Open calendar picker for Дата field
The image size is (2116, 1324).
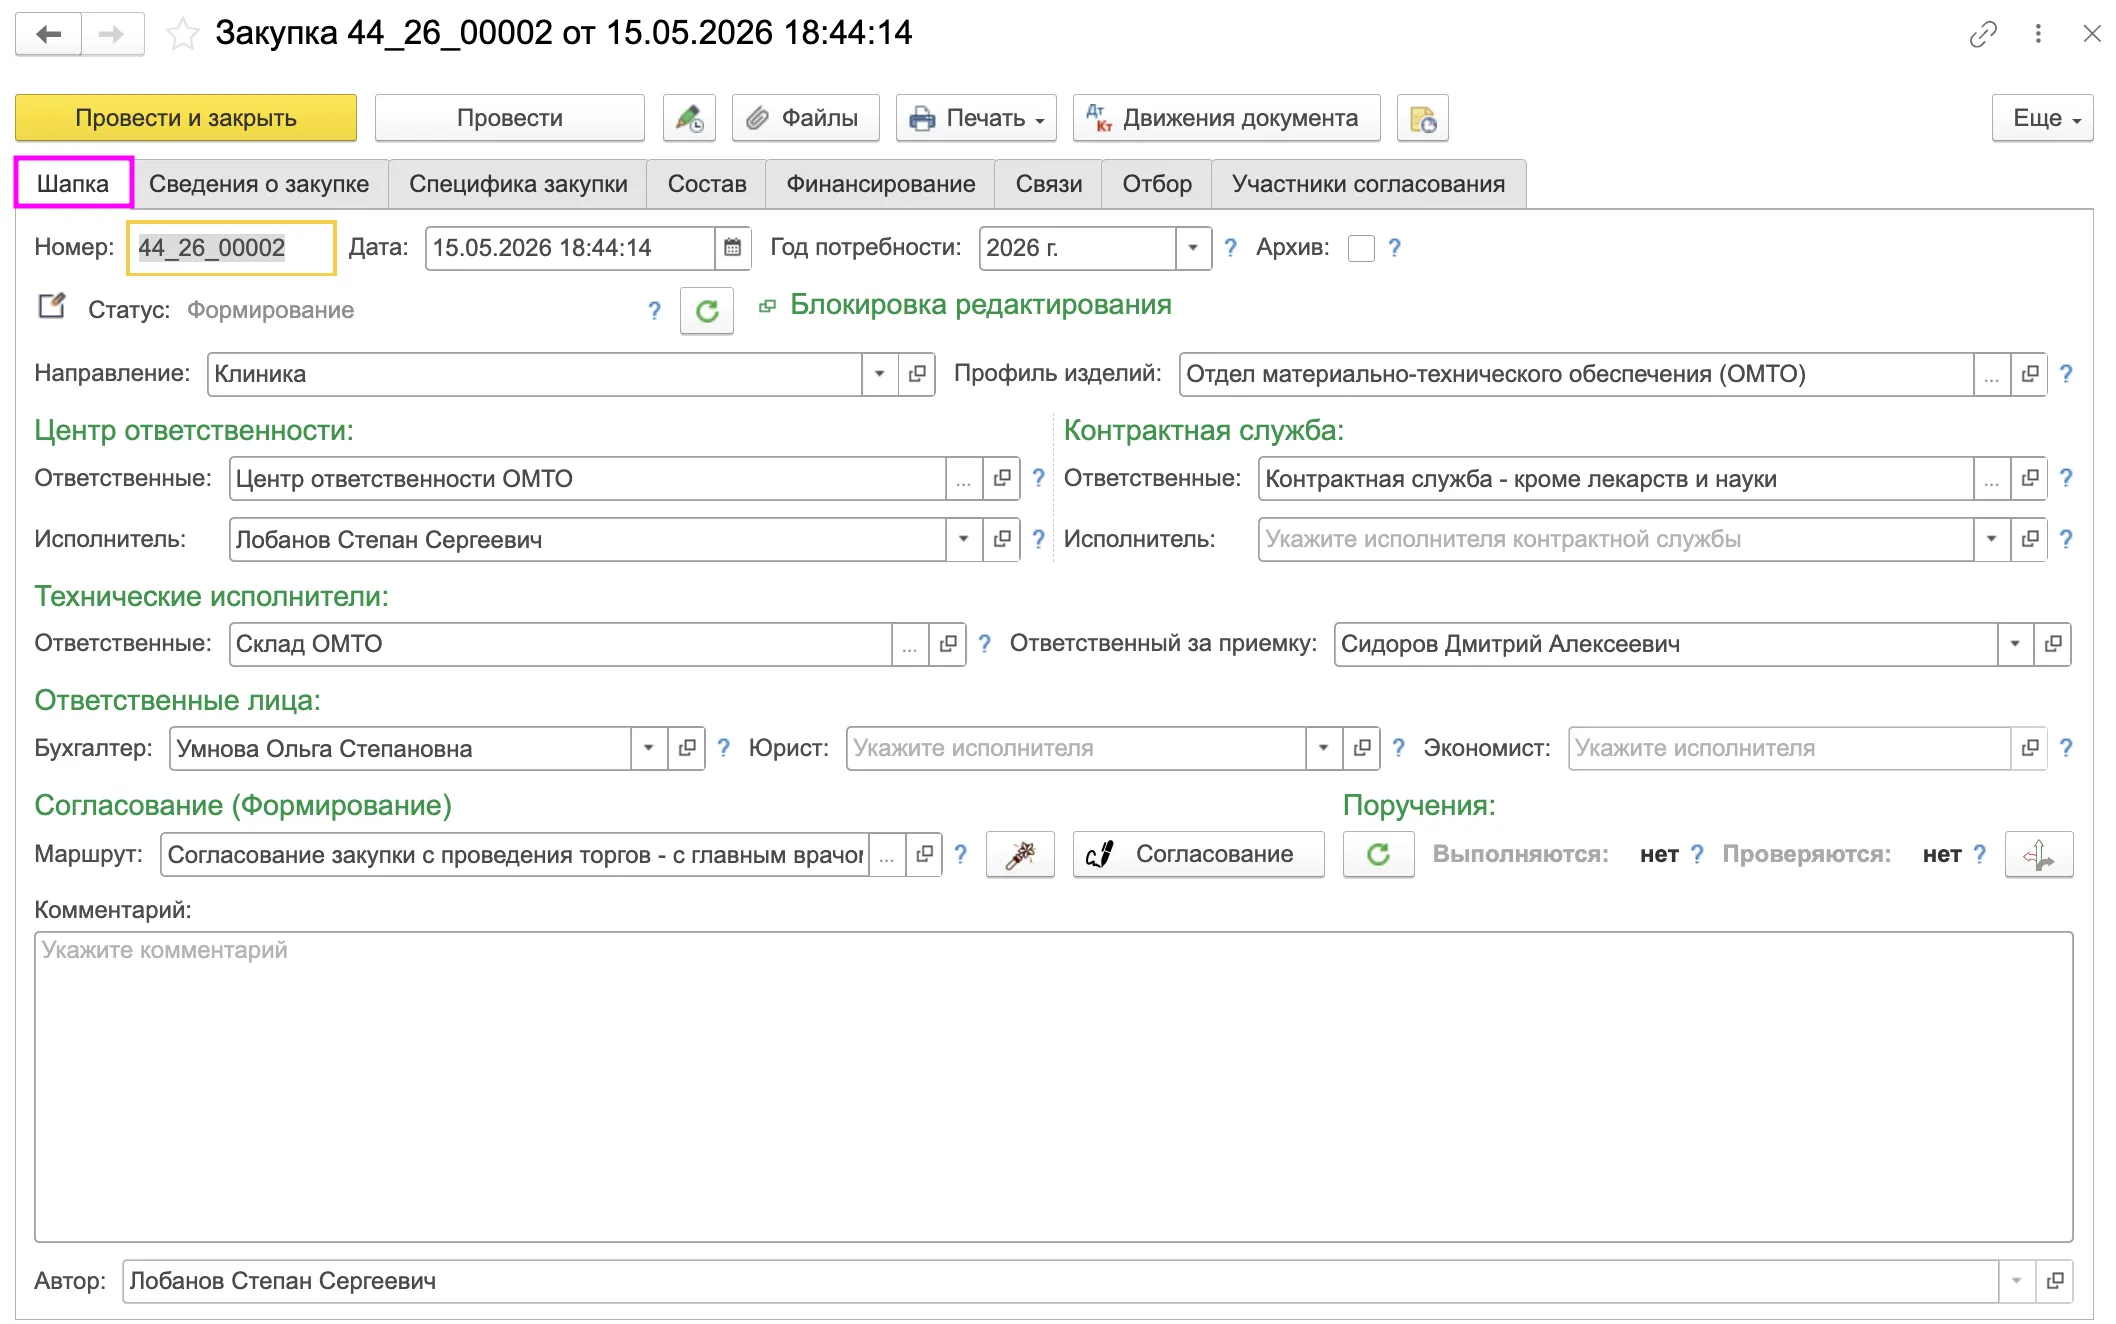pyautogui.click(x=732, y=248)
